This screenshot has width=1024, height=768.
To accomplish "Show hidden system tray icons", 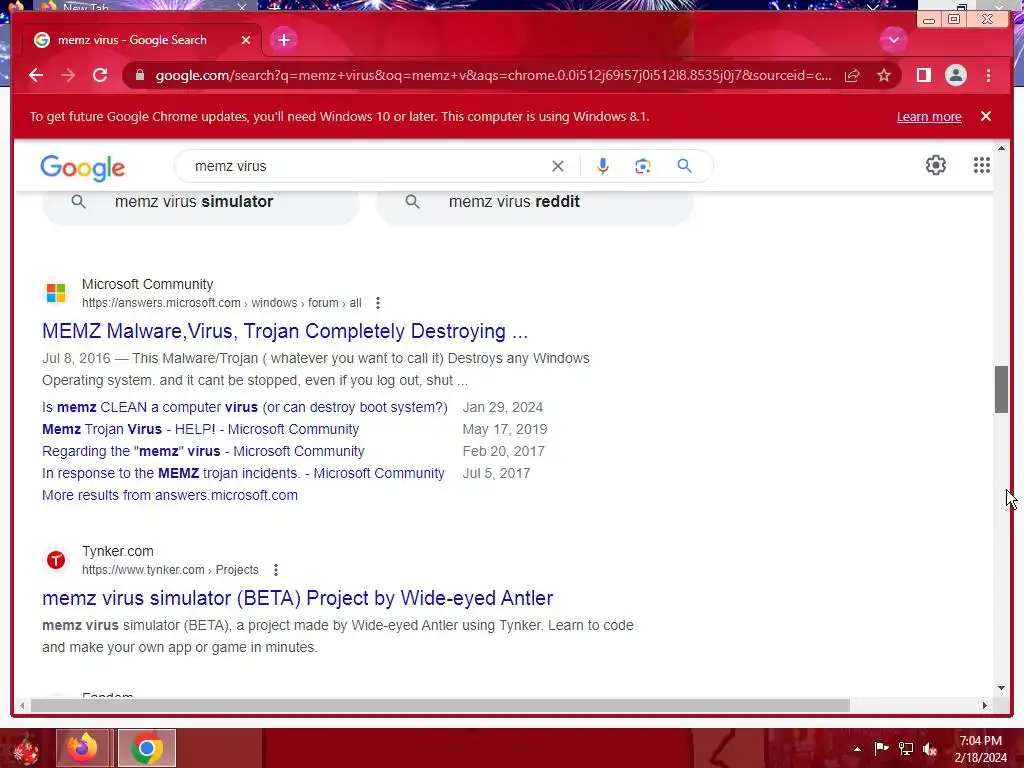I will coord(857,750).
